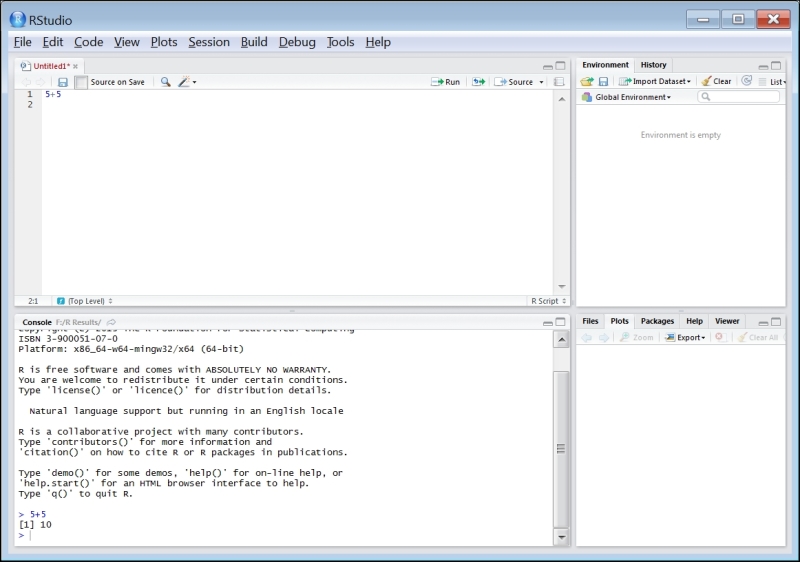This screenshot has height=562, width=800.
Task: Open the Debug menu
Action: pos(297,42)
